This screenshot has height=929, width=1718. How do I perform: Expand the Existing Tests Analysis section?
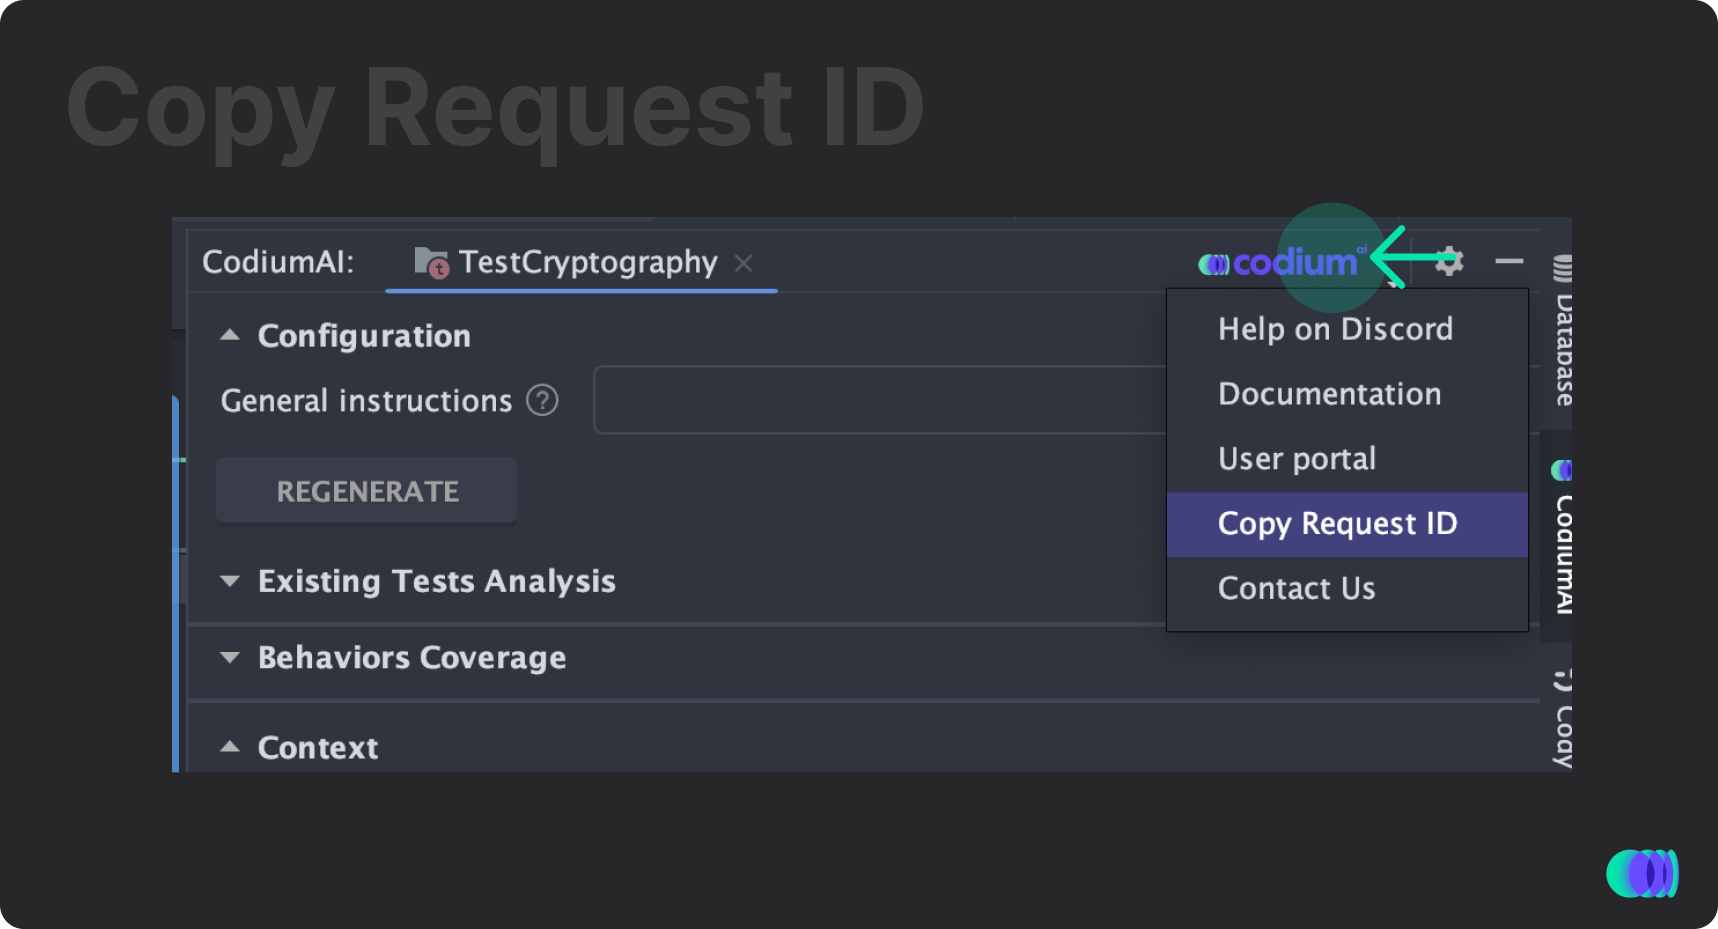[230, 581]
